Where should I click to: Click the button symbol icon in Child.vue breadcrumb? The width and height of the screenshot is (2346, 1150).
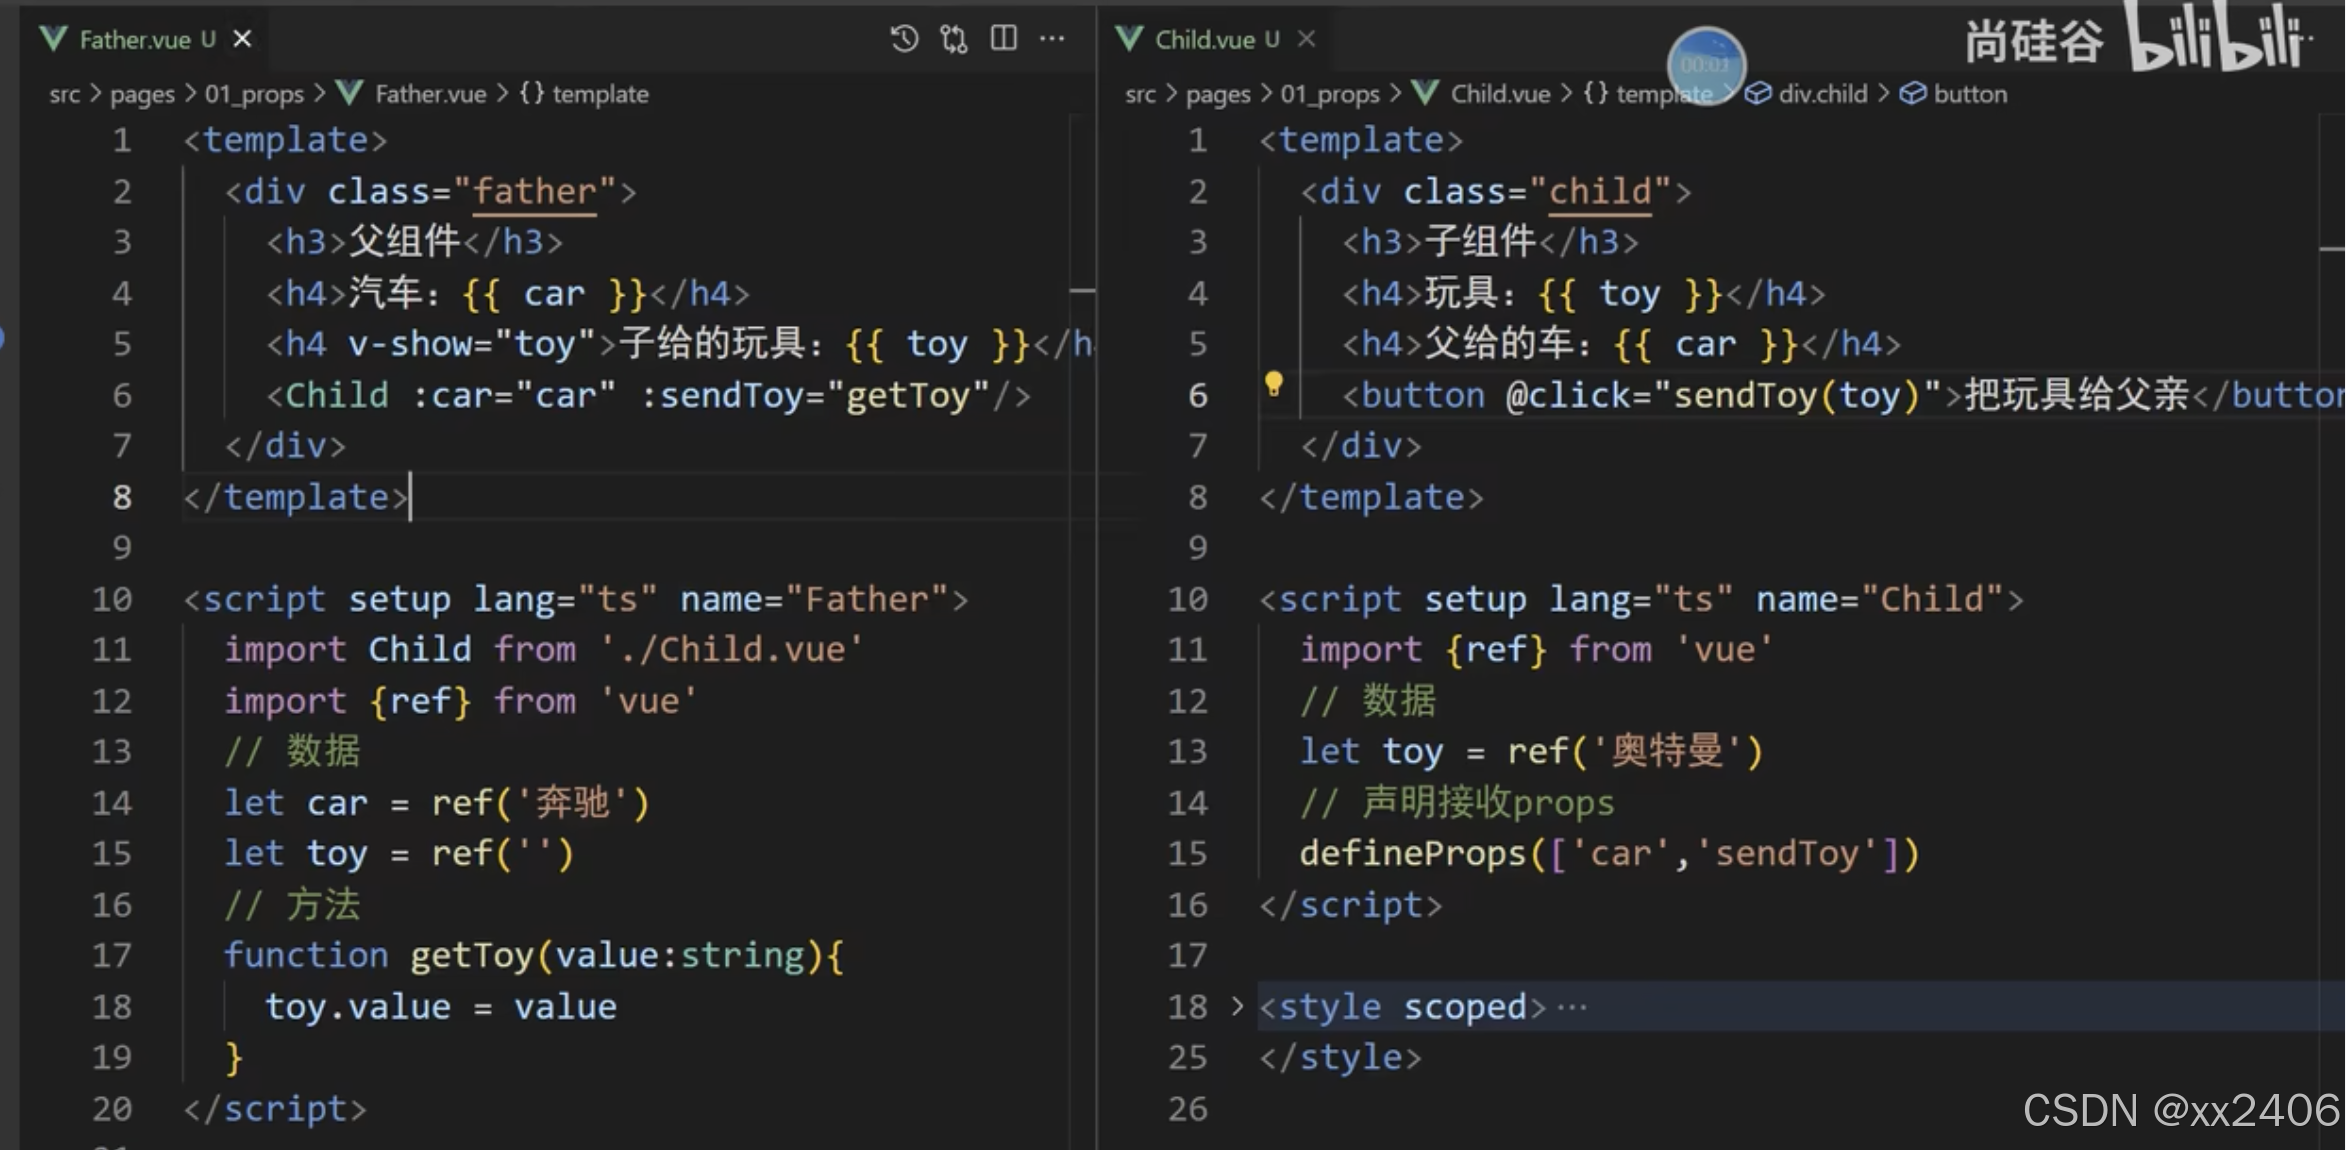[1911, 93]
